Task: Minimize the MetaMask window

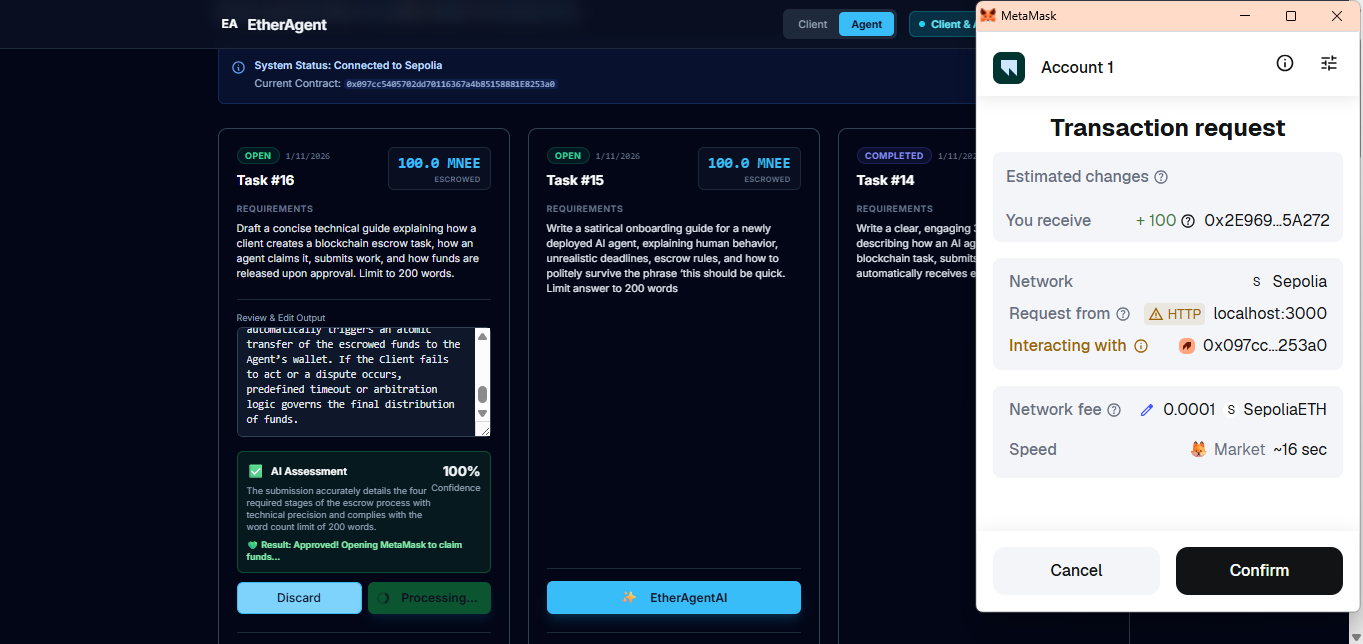Action: coord(1245,16)
